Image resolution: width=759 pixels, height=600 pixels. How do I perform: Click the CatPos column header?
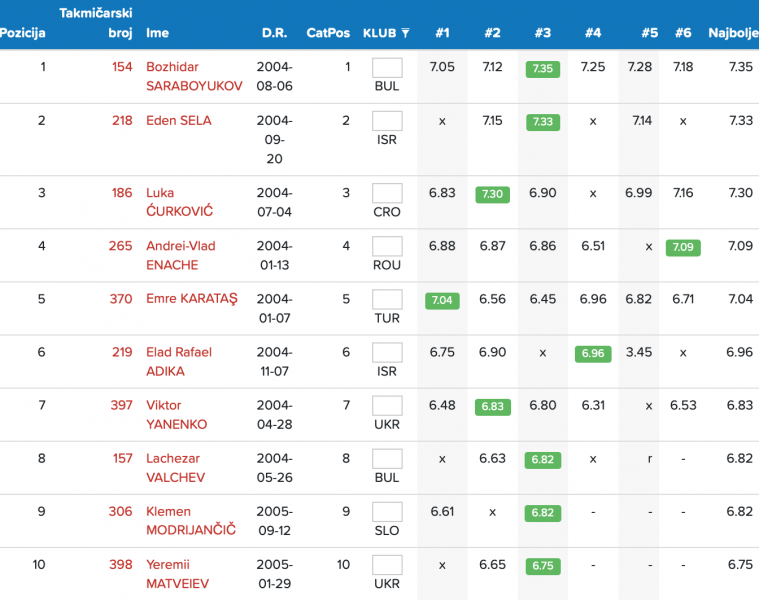tap(328, 33)
